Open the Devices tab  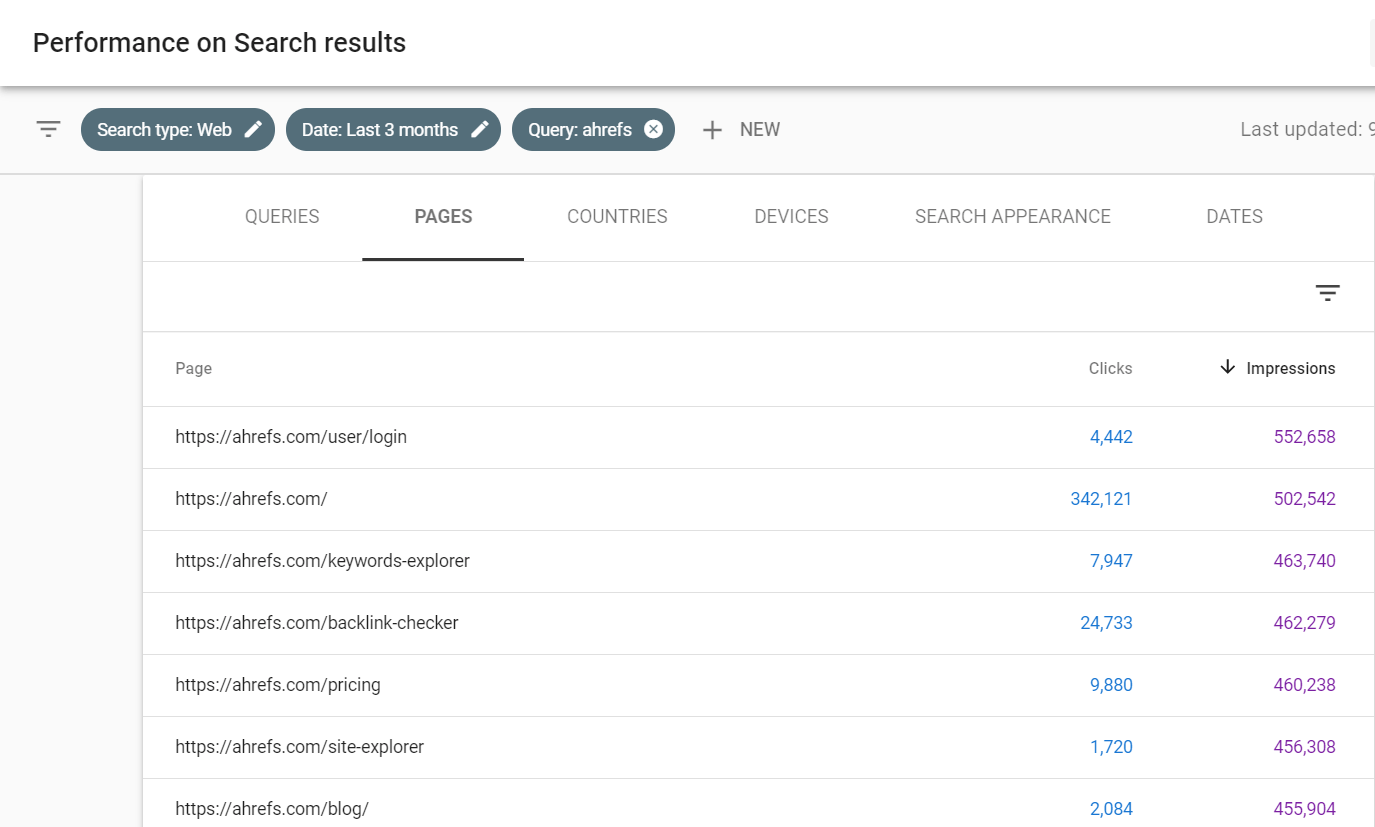point(791,217)
